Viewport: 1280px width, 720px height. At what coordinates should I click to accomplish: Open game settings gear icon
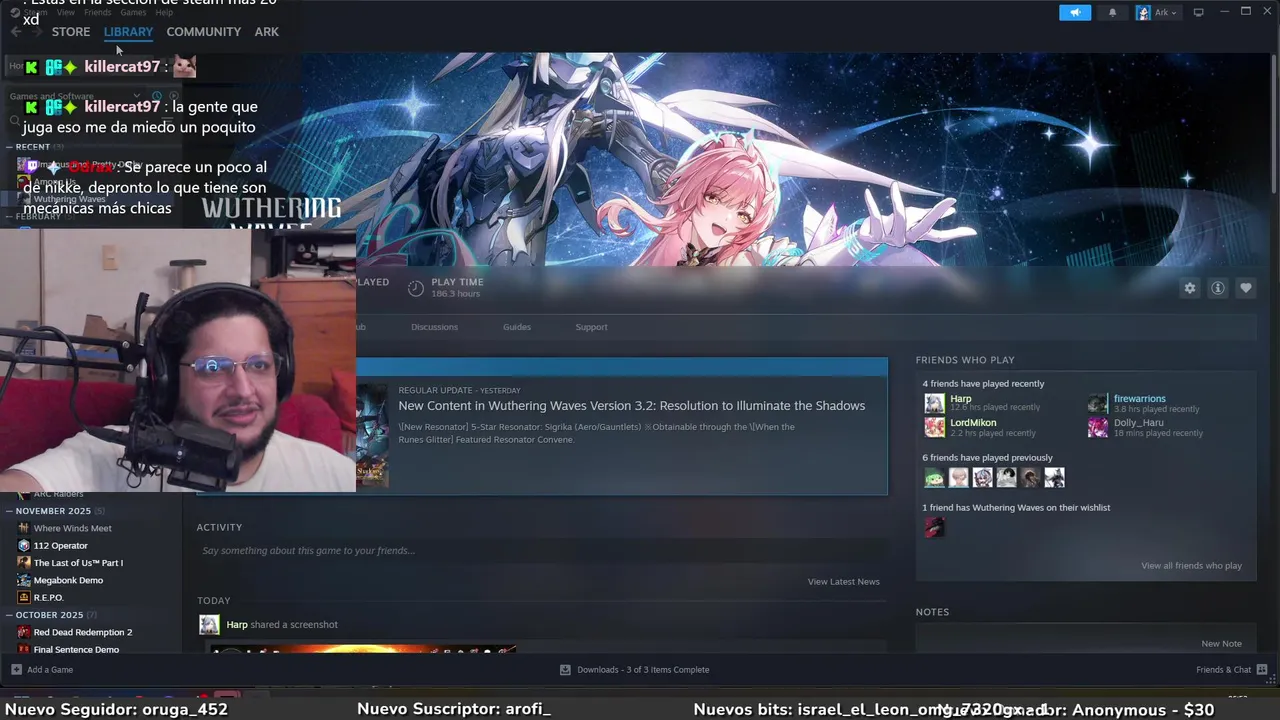coord(1190,288)
